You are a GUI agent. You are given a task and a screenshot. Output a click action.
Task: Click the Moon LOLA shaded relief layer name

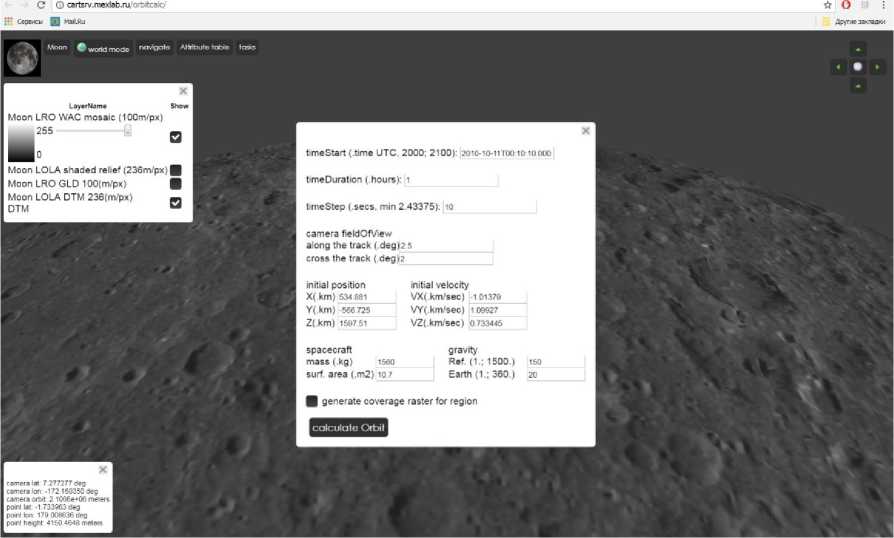[x=88, y=170]
